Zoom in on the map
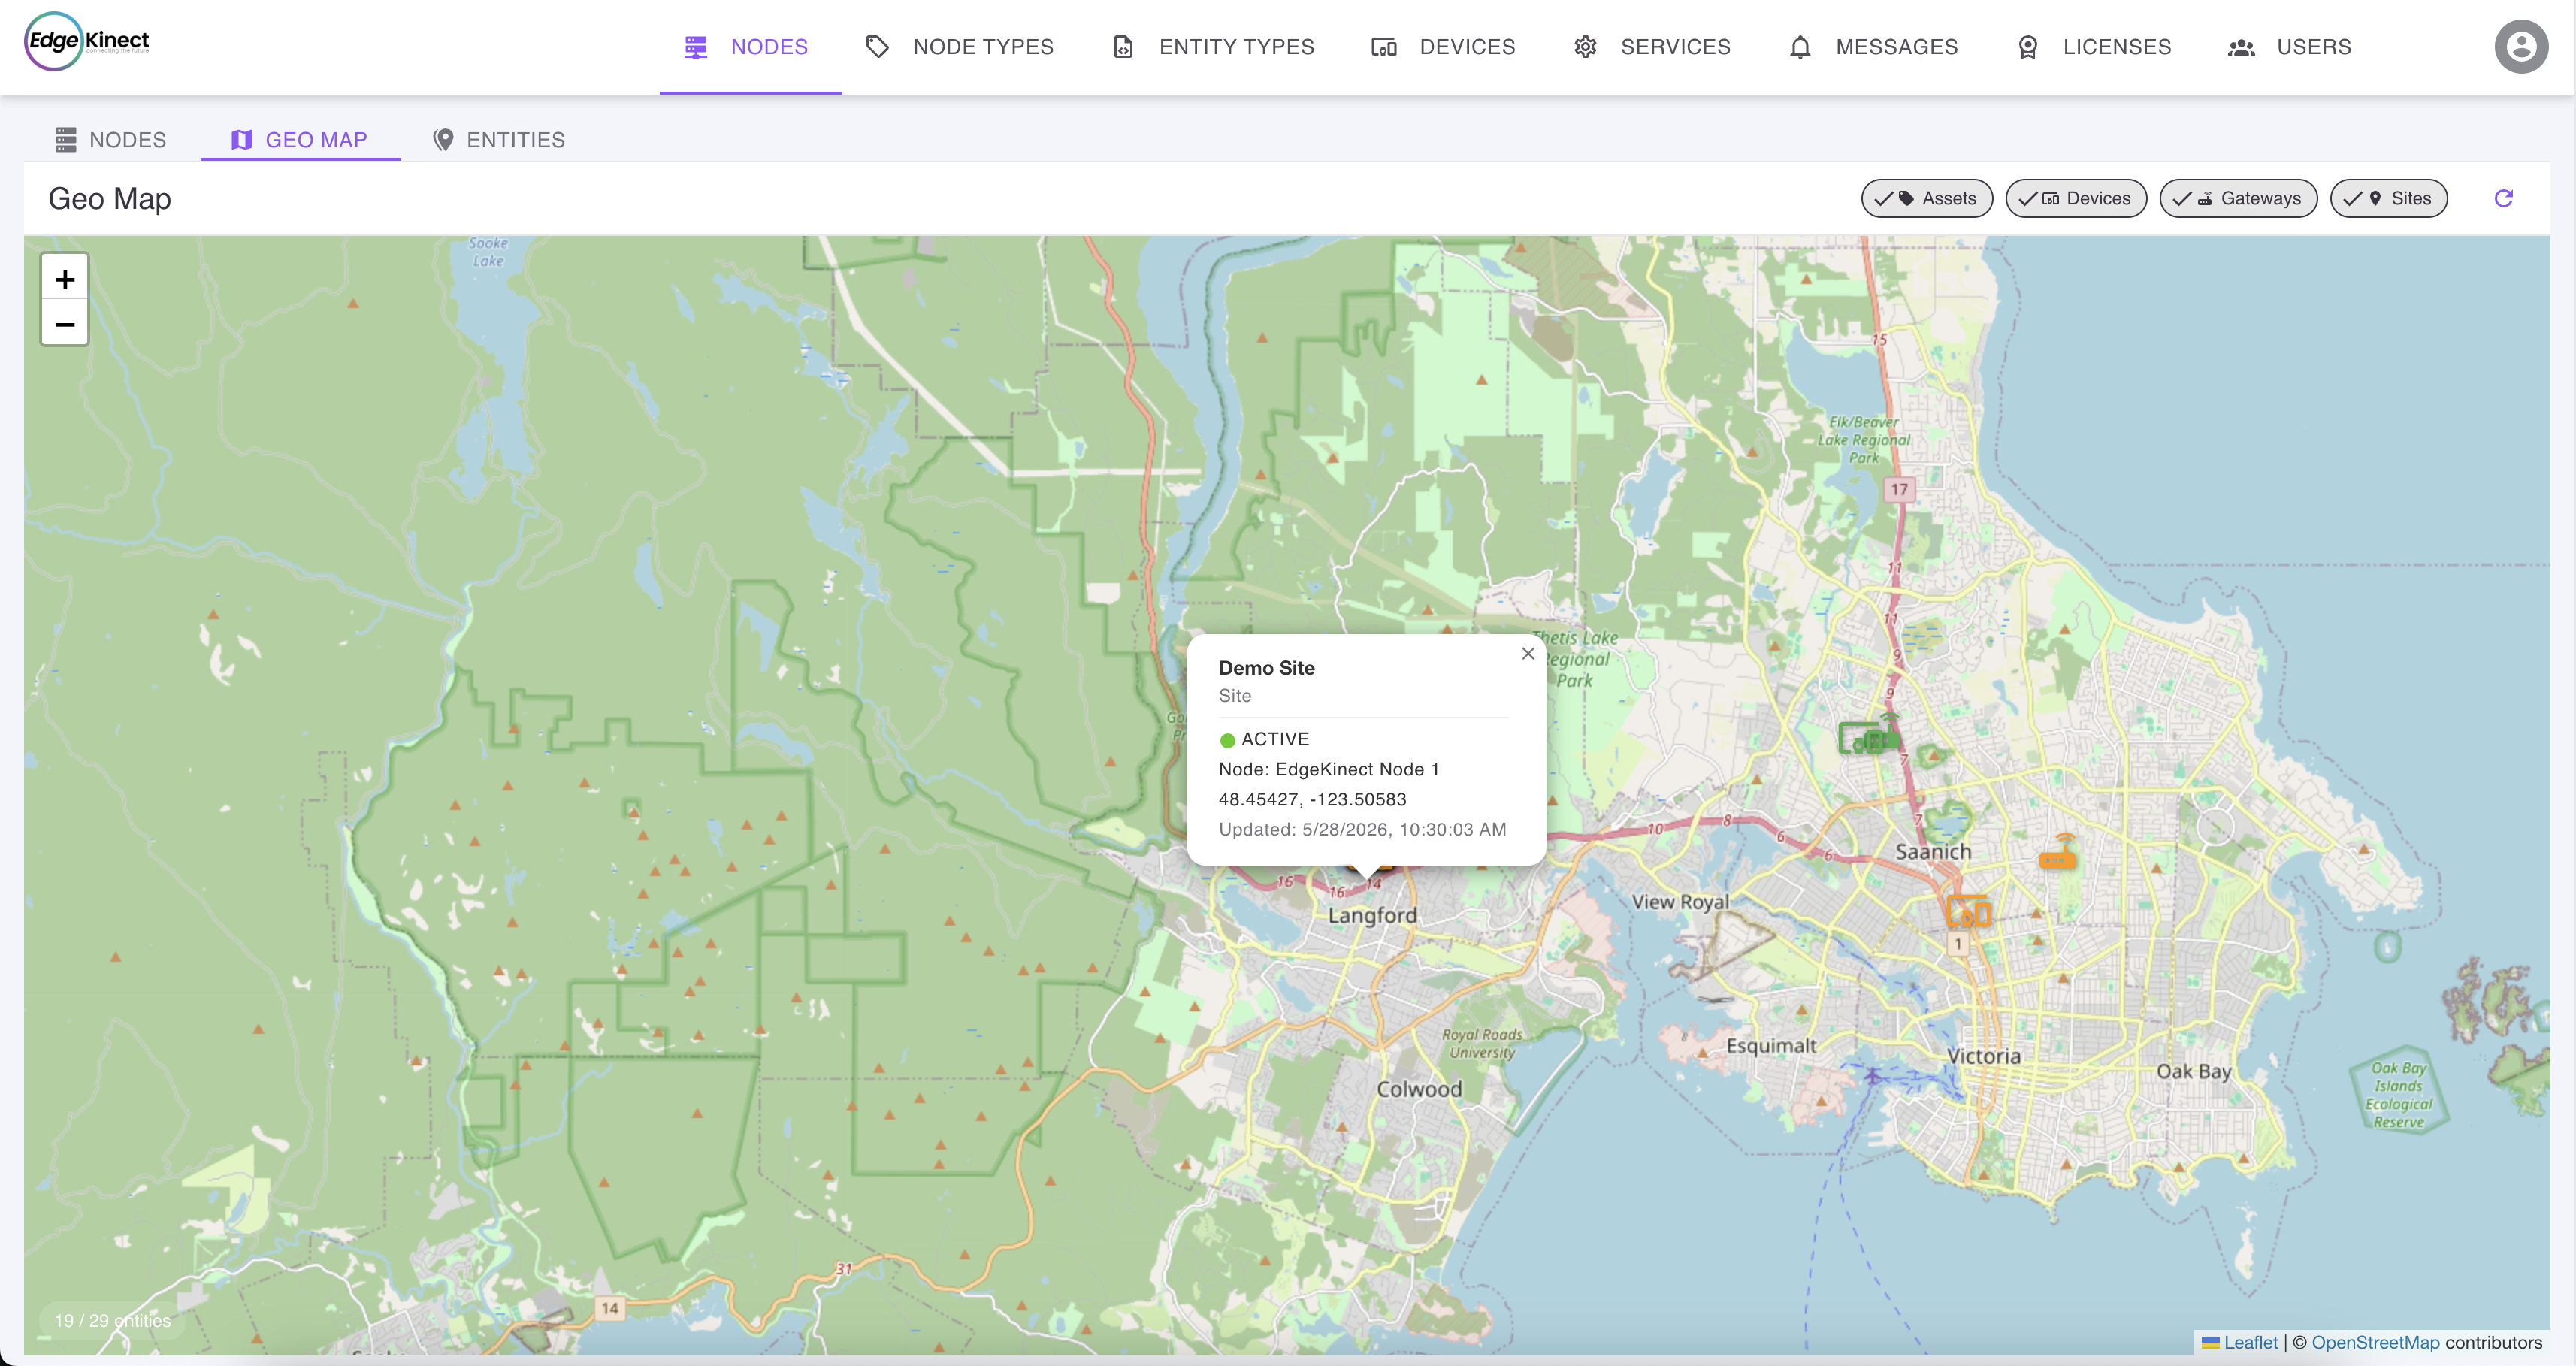2576x1366 pixels. click(65, 279)
